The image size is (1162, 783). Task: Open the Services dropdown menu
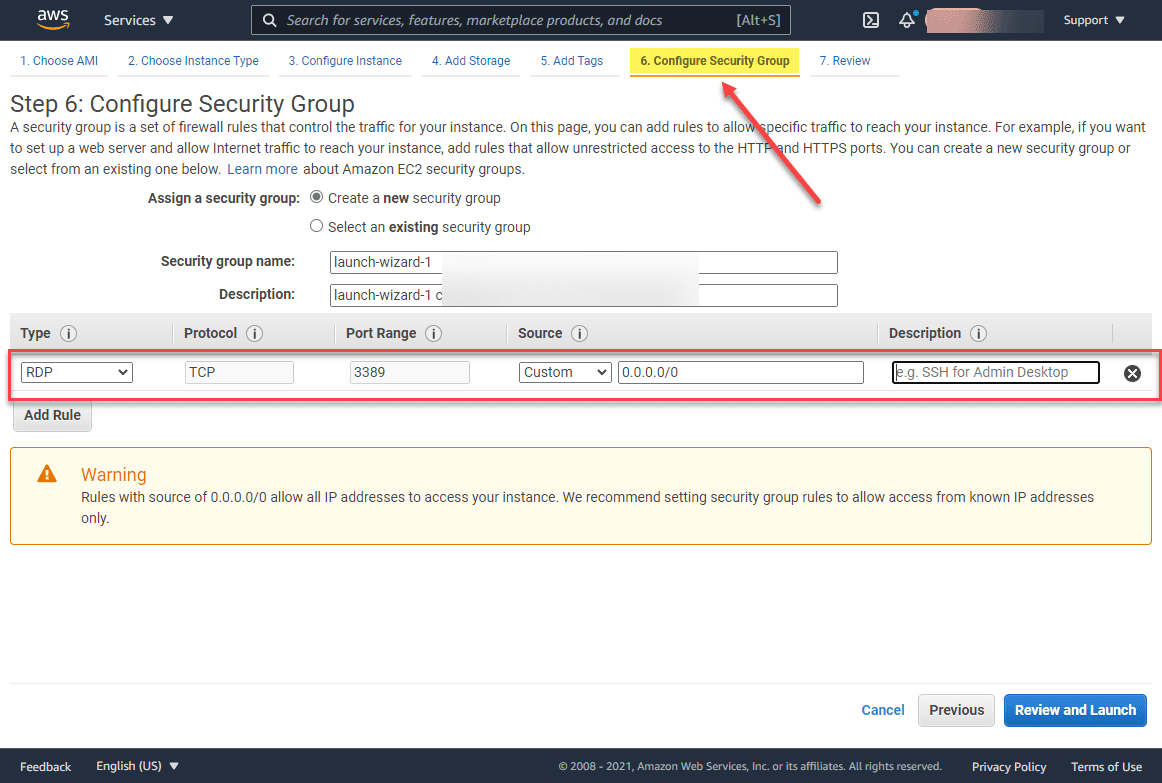[x=139, y=20]
